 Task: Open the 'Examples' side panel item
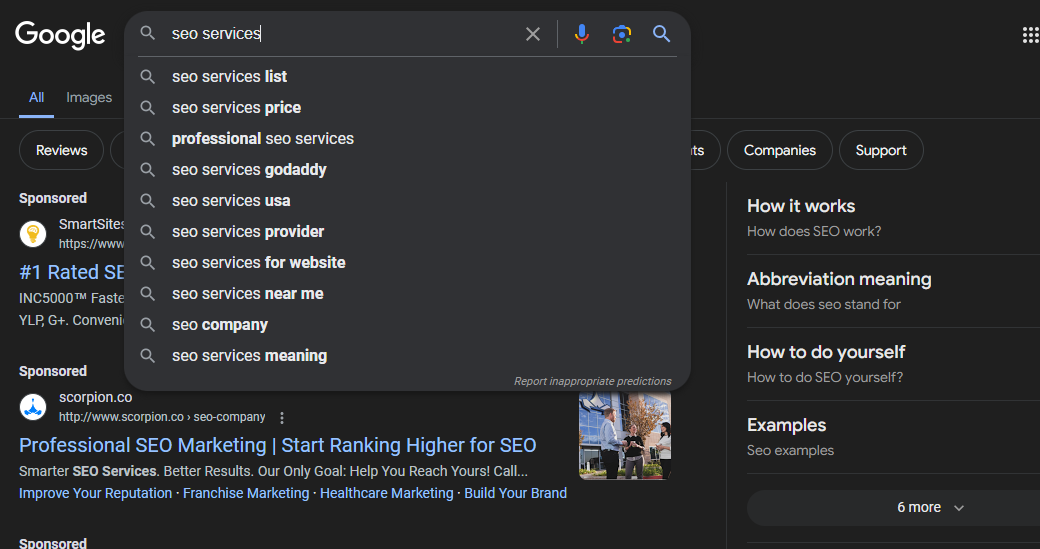point(893,437)
